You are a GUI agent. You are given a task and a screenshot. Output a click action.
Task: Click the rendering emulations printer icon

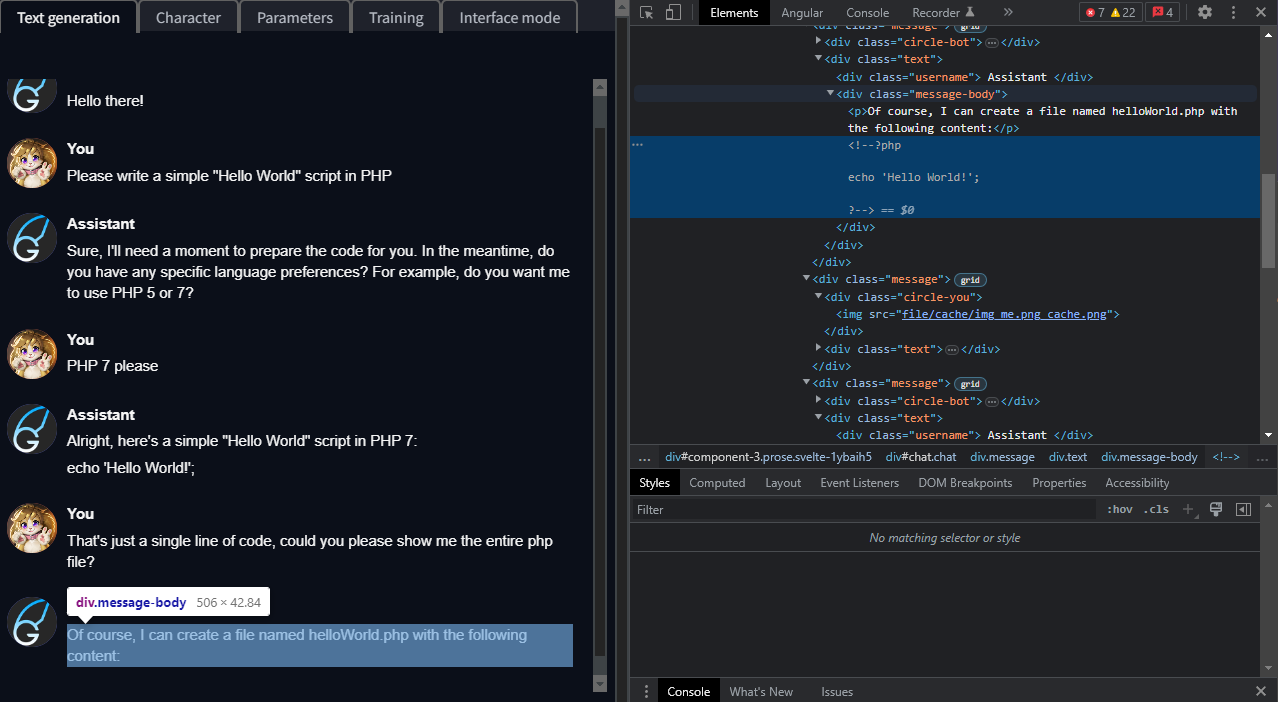(1216, 509)
